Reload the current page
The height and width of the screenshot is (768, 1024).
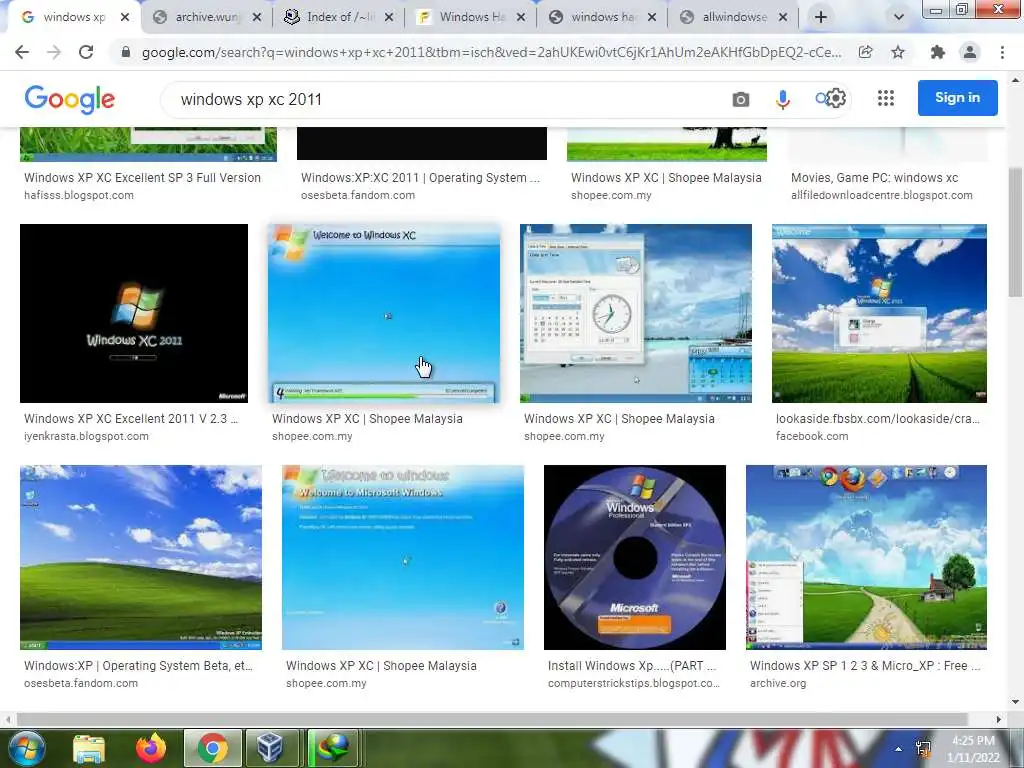pos(86,52)
